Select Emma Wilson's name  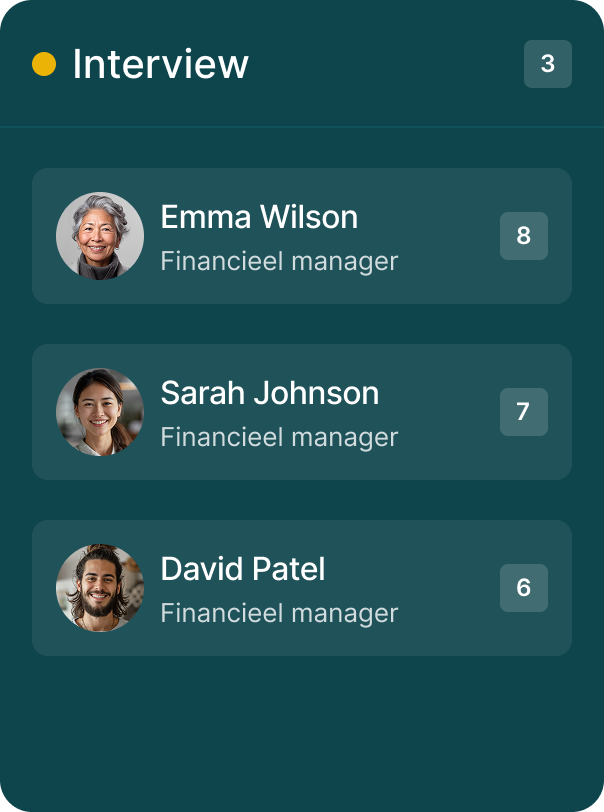[259, 216]
